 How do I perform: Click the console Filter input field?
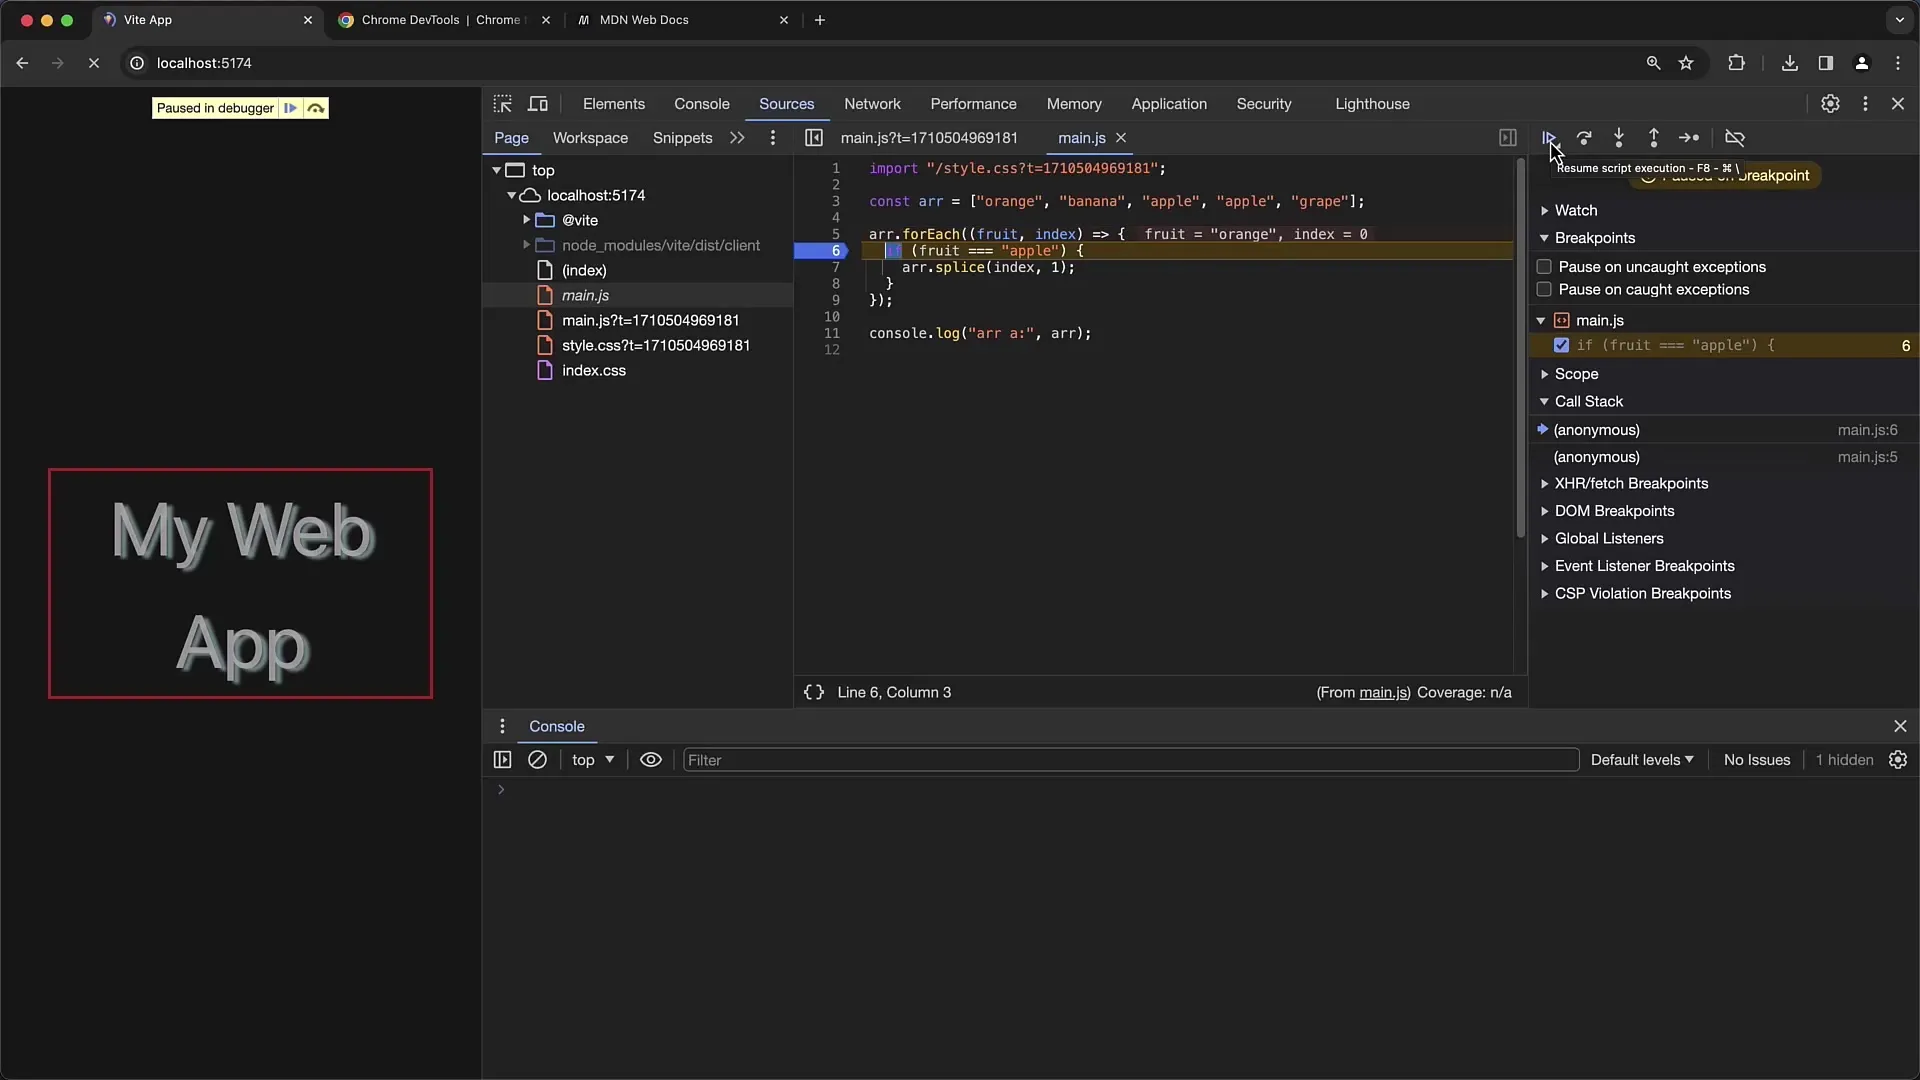[1130, 760]
